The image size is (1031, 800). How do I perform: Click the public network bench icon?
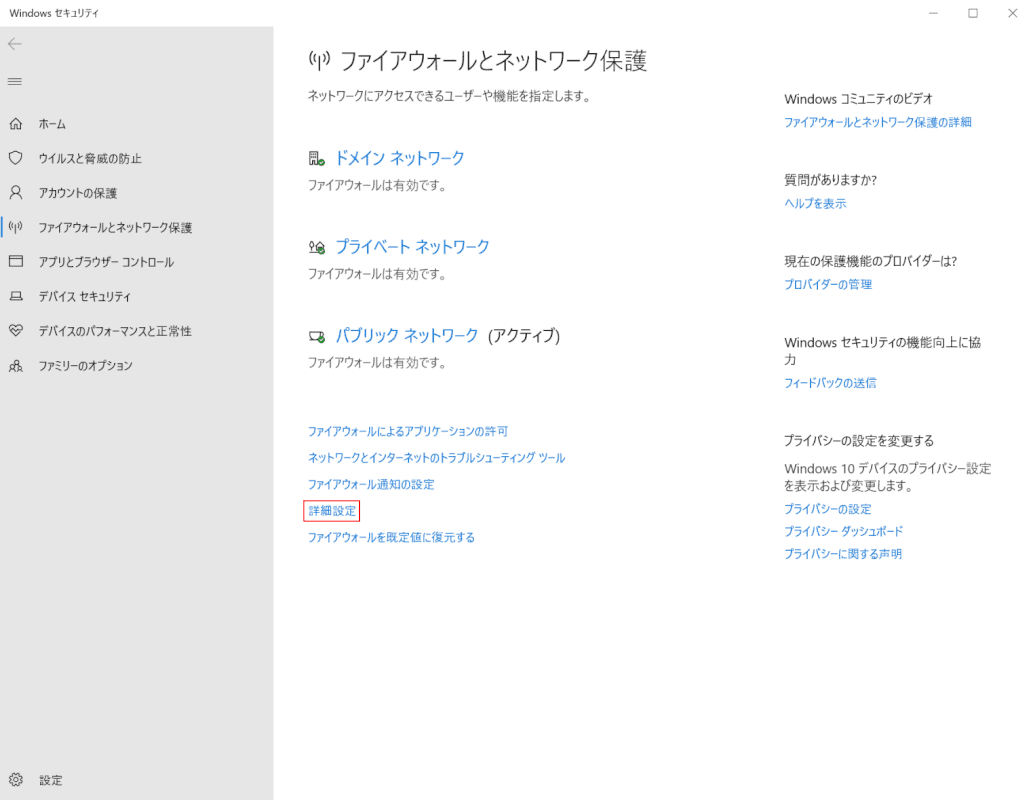coord(316,337)
